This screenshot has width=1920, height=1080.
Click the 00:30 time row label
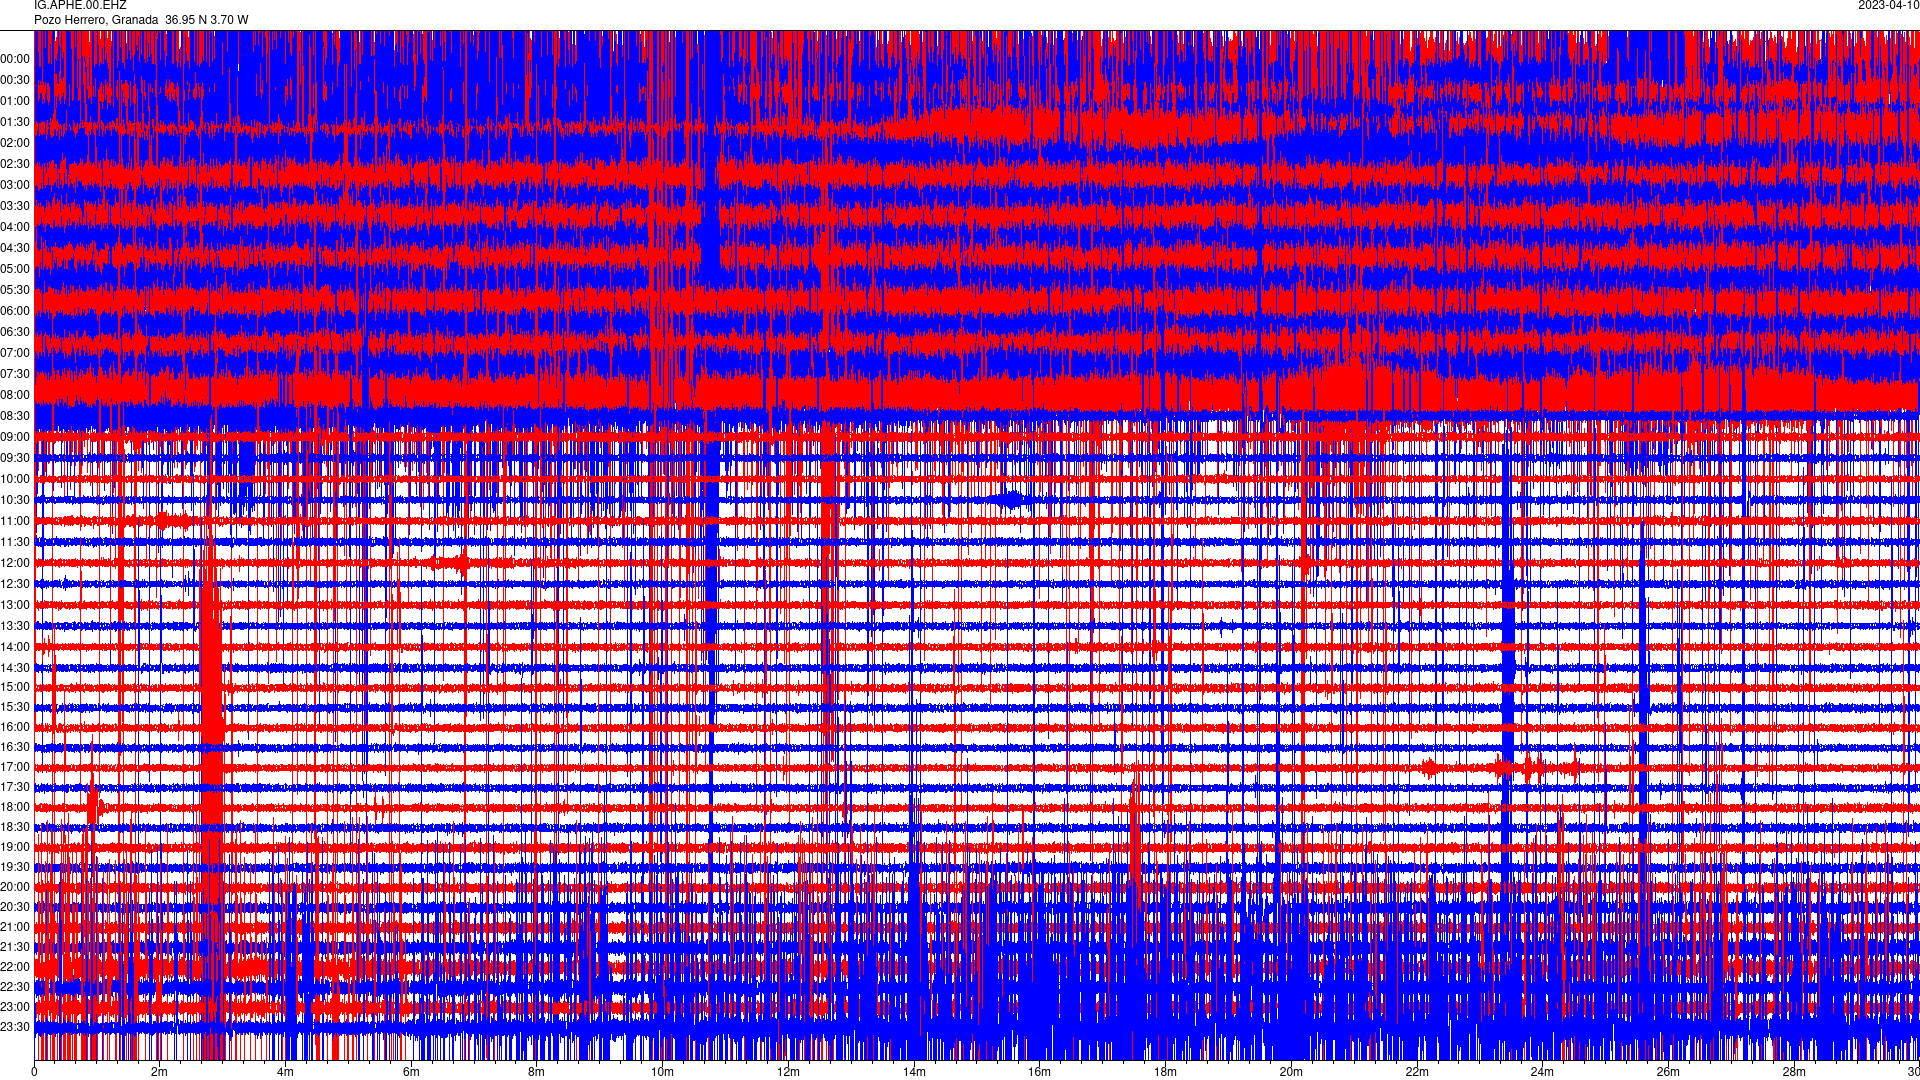pos(15,80)
